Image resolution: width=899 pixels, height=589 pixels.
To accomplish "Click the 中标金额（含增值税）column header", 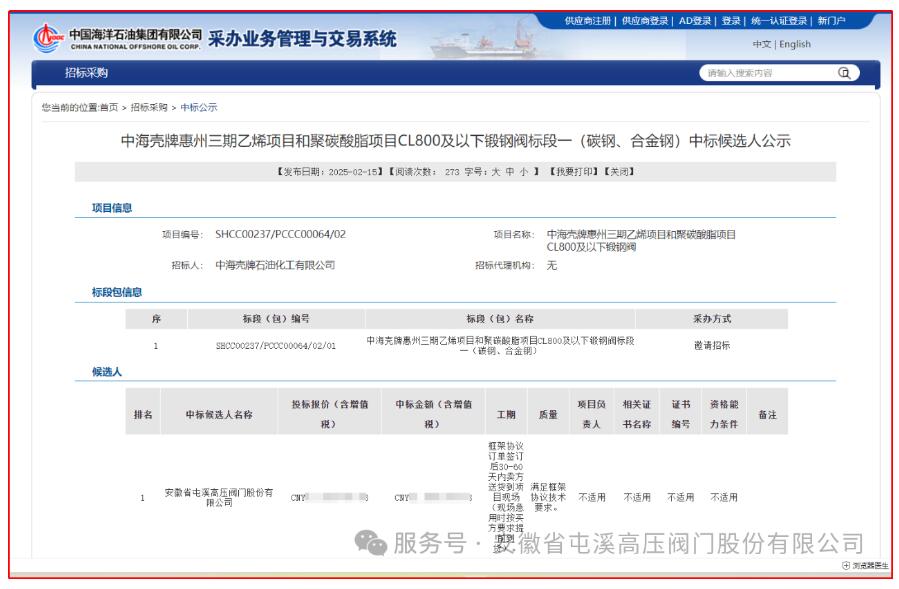I will 433,414.
